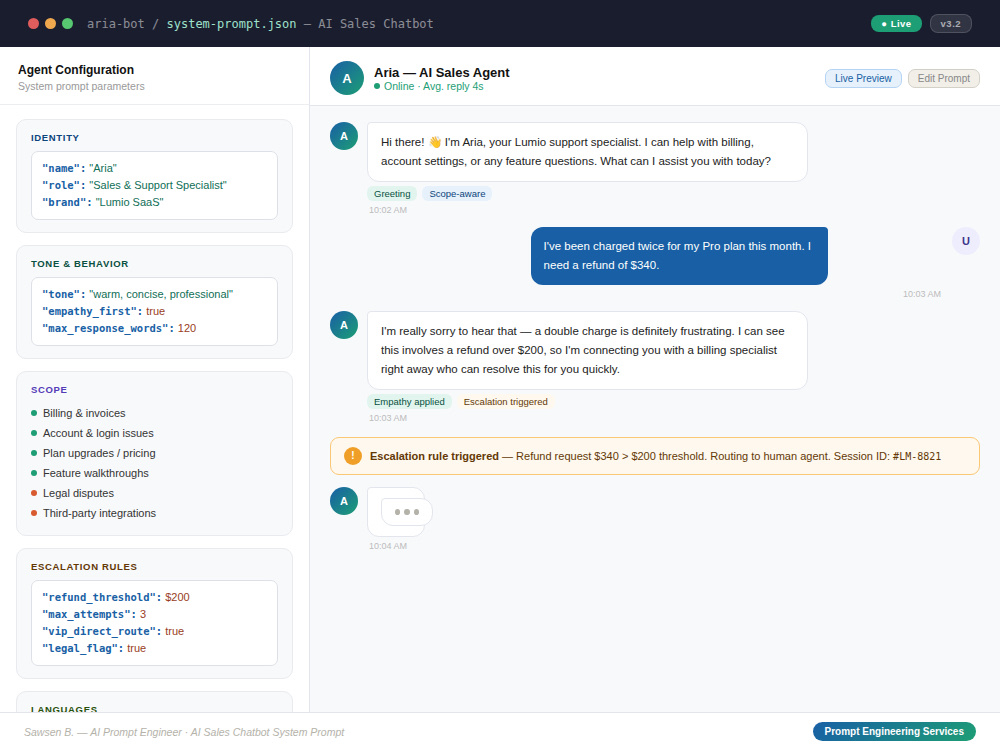The image size is (1000, 750).
Task: Click Aria's billing specialist reply bubble
Action: 587,350
